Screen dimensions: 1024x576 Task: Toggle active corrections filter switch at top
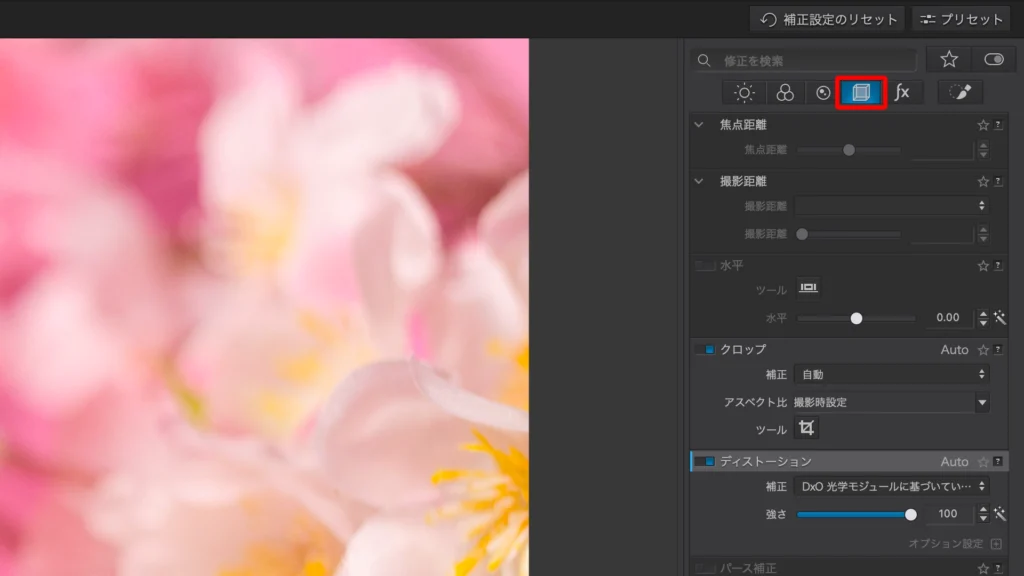tap(993, 60)
